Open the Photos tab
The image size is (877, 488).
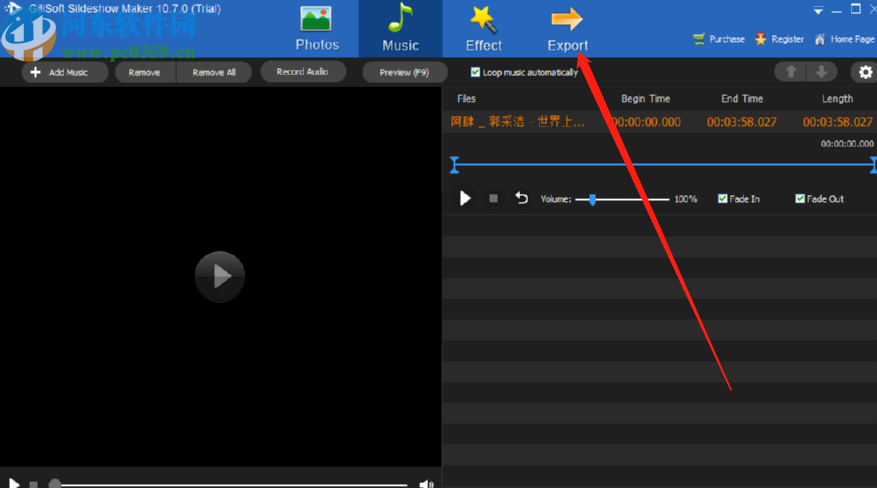pyautogui.click(x=317, y=29)
